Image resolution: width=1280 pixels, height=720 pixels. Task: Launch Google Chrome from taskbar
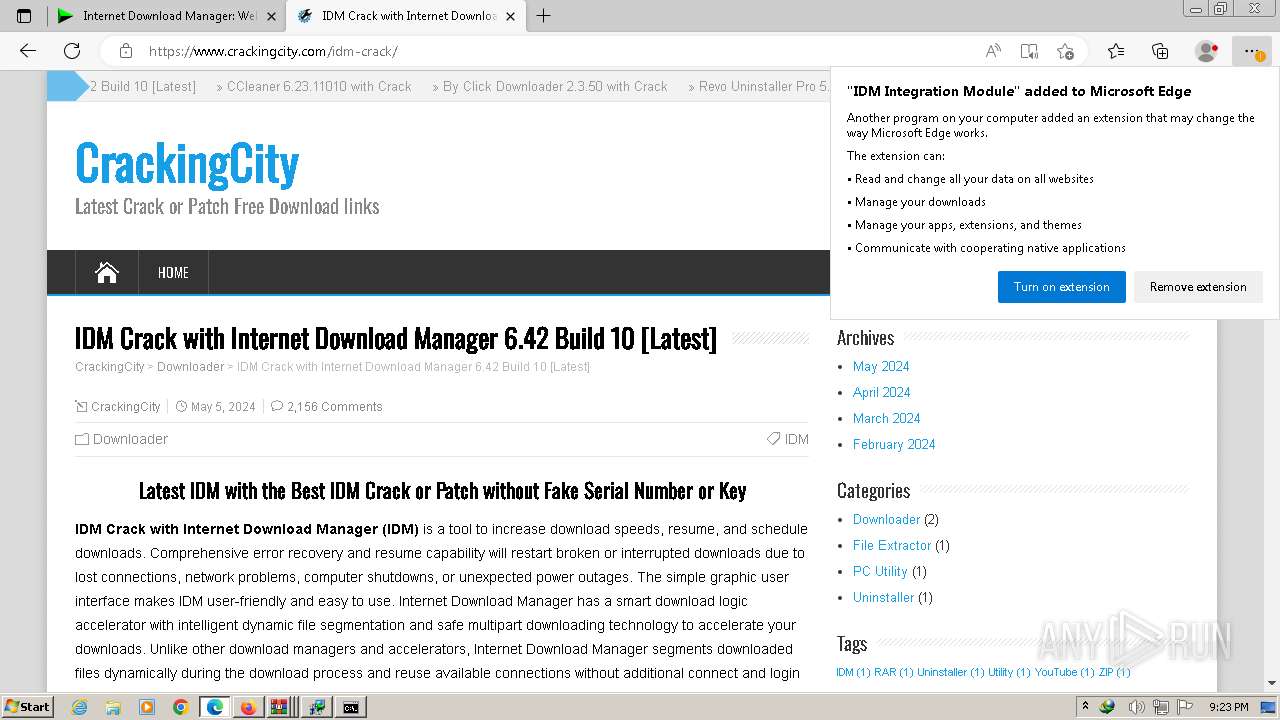tap(181, 707)
